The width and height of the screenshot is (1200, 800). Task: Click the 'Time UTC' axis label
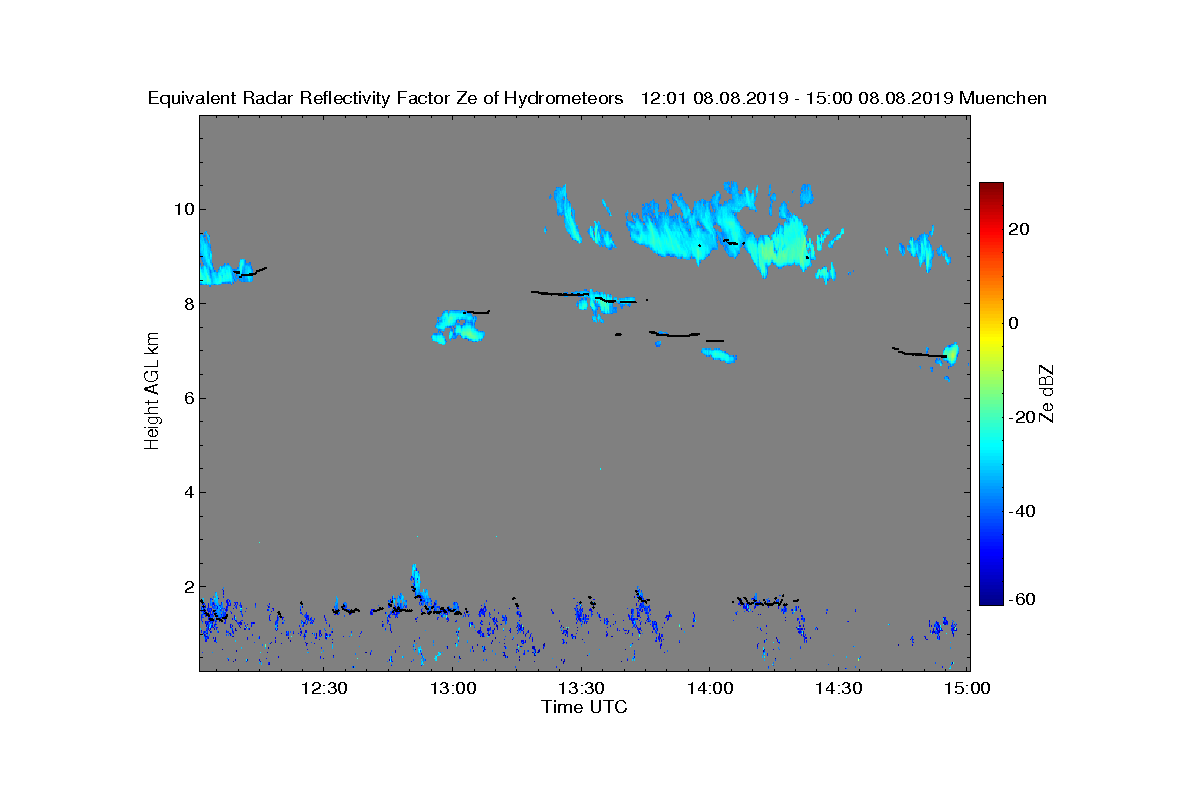[x=585, y=707]
